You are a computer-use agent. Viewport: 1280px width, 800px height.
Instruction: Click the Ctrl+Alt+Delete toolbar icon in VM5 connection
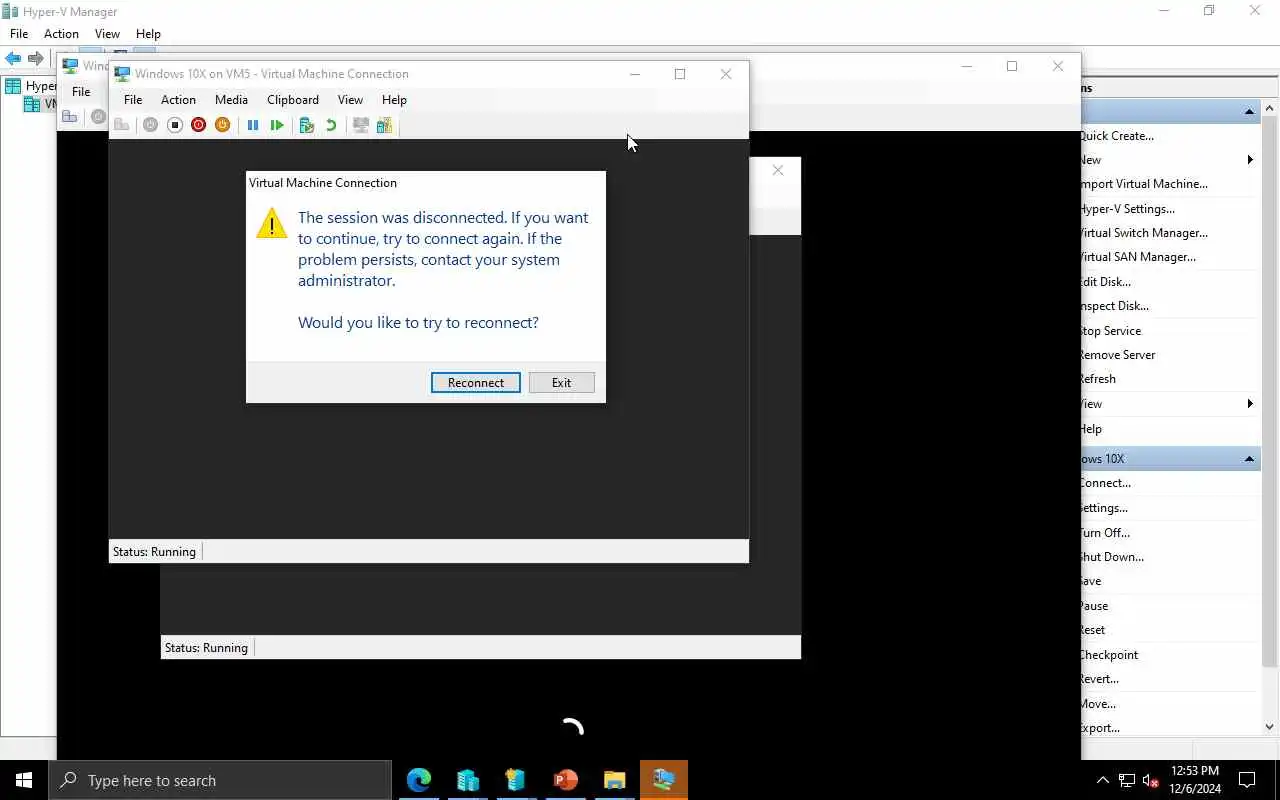click(x=122, y=125)
